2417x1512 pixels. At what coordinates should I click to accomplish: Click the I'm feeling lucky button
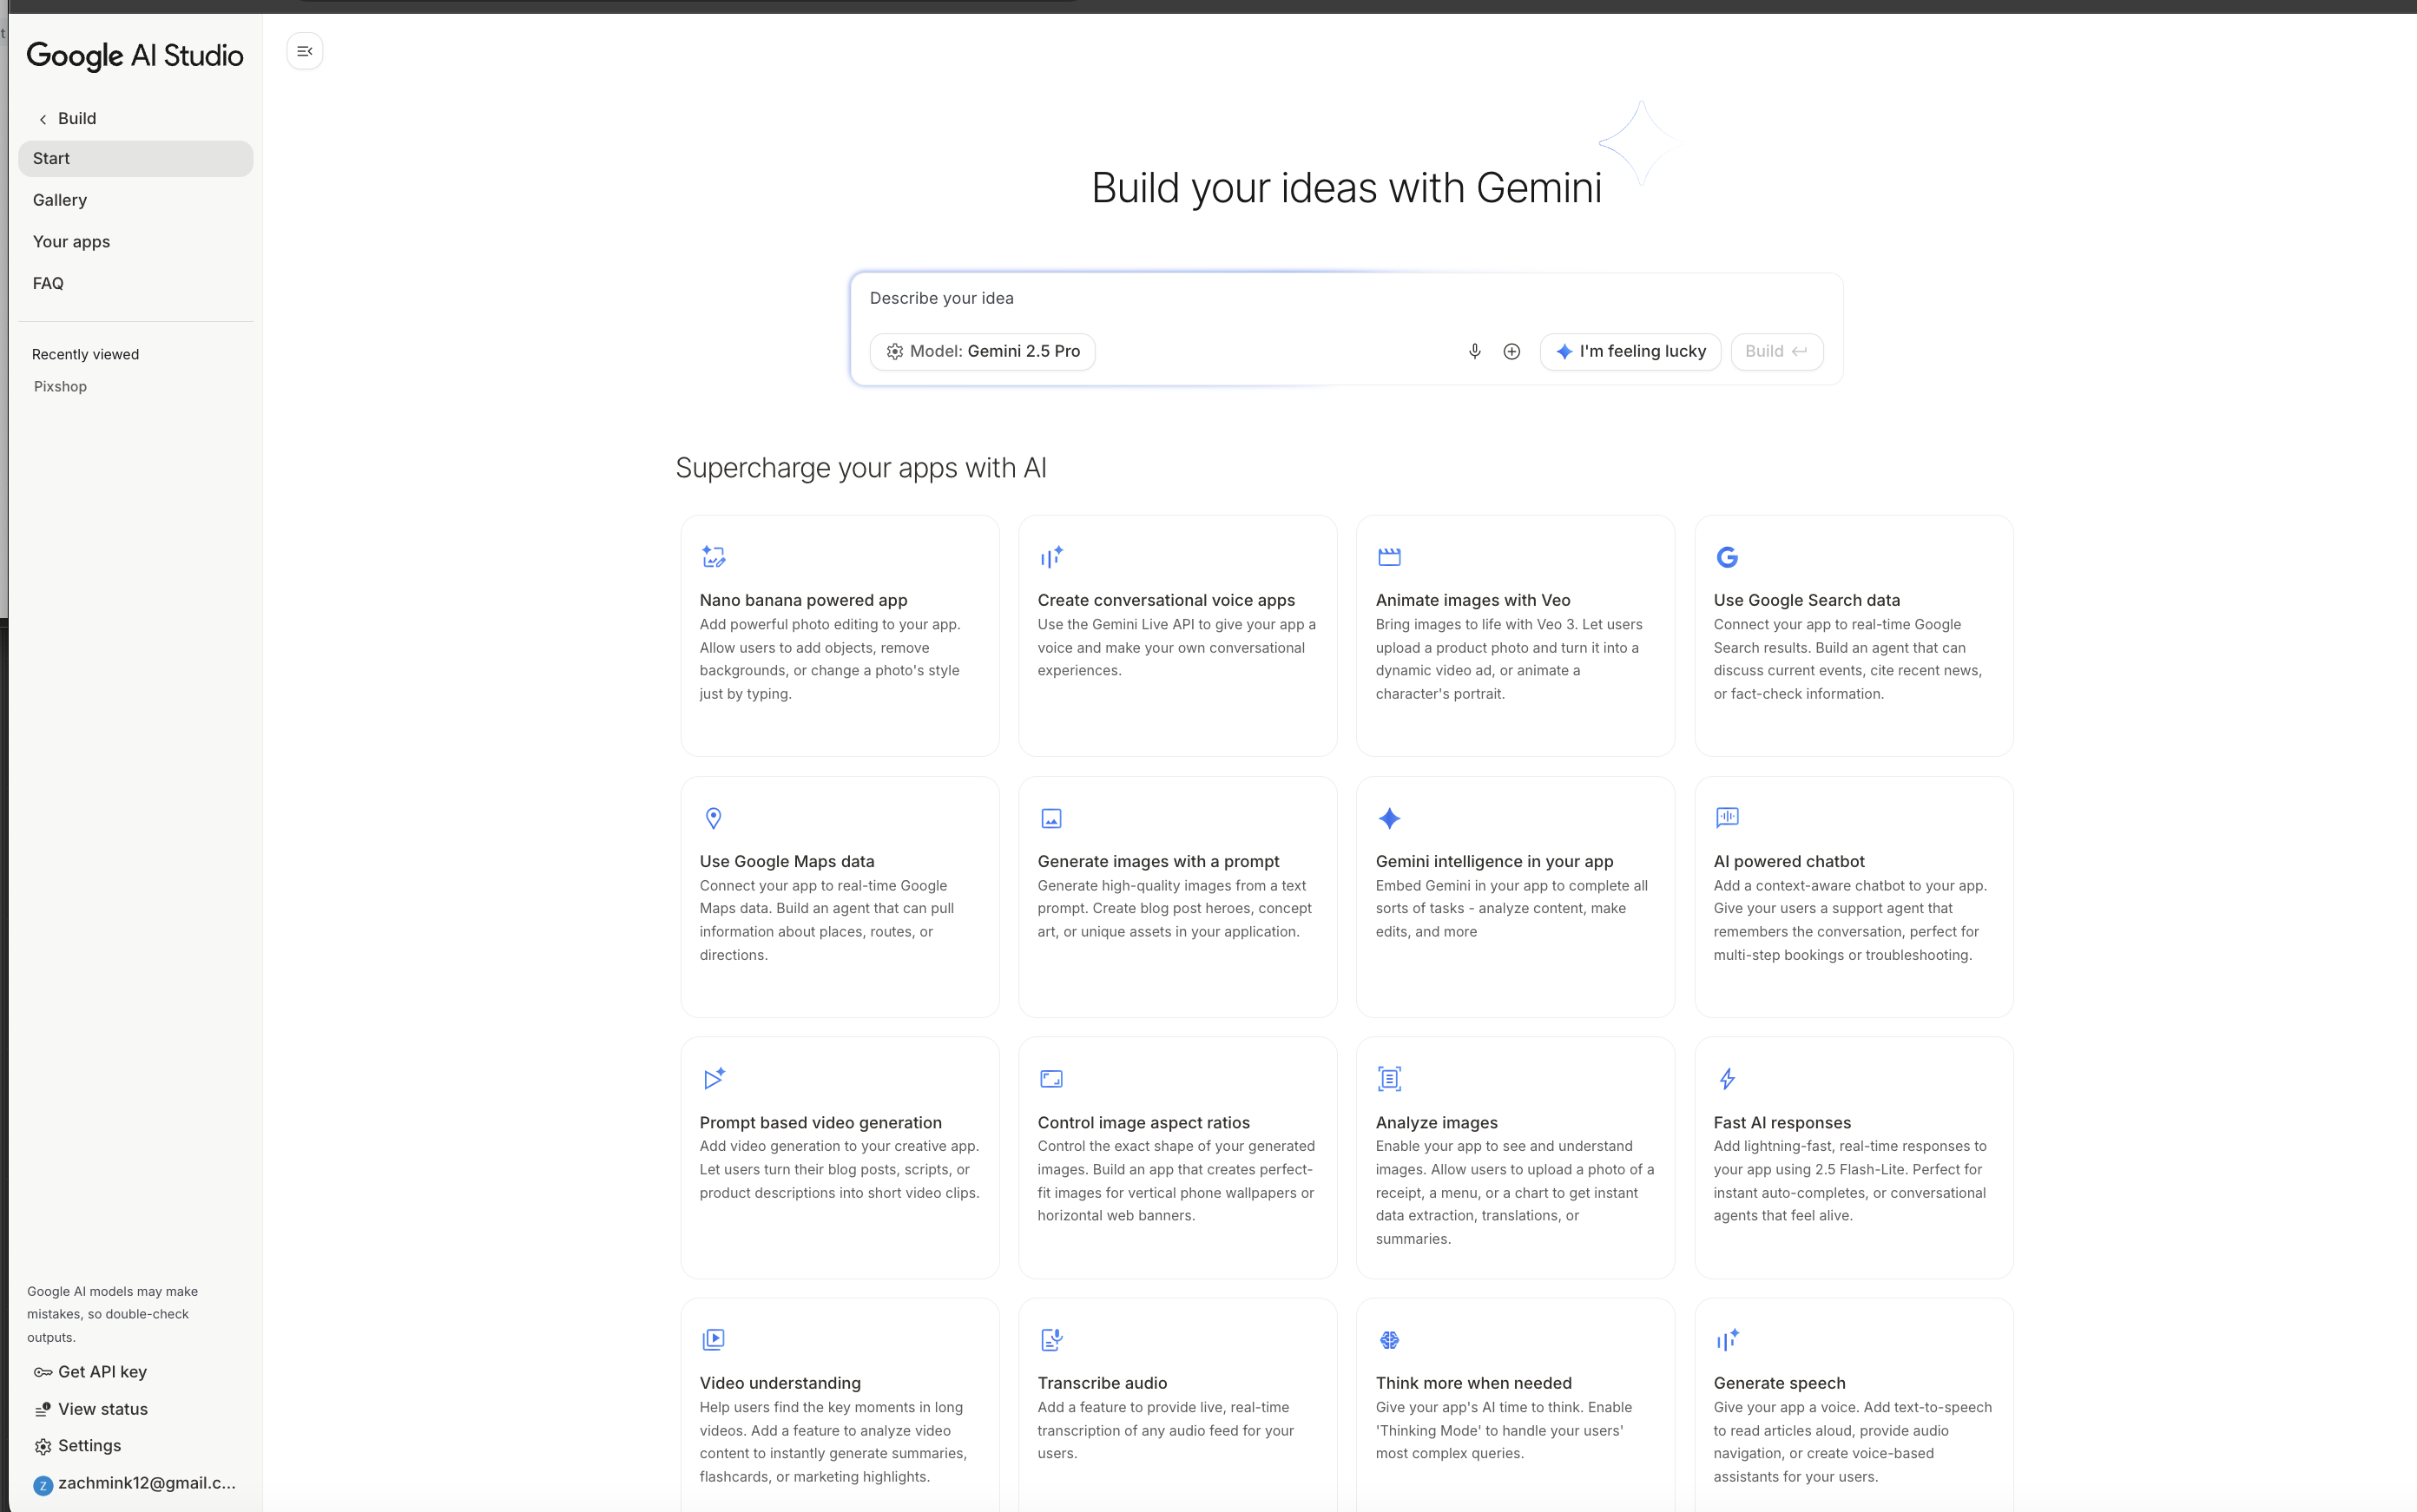1630,351
